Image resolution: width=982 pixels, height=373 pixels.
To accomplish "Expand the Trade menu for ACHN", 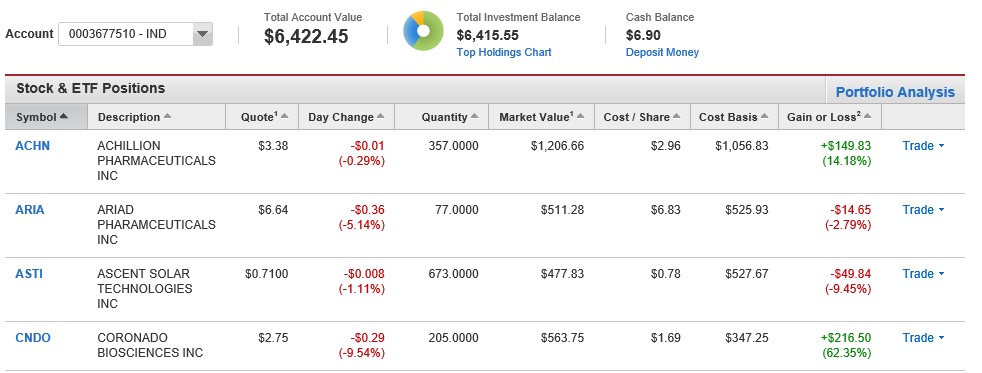I will pos(923,146).
